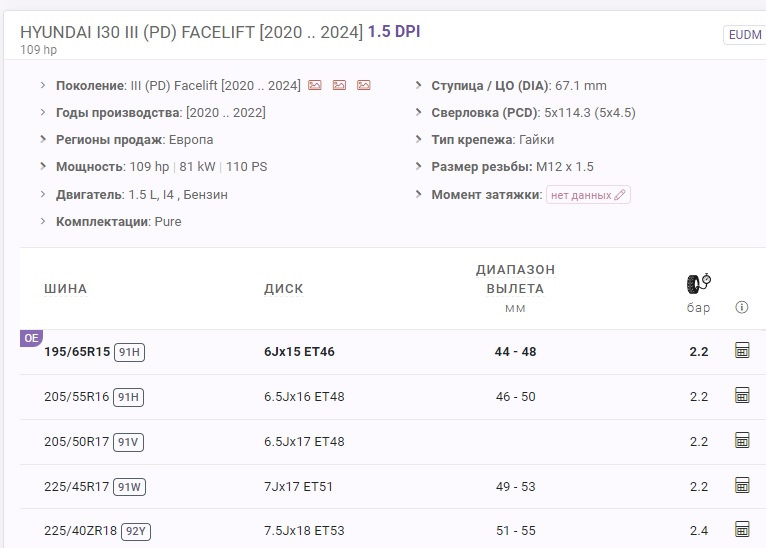Expand the Комплектации chevron
This screenshot has width=766, height=548.
[x=43, y=221]
